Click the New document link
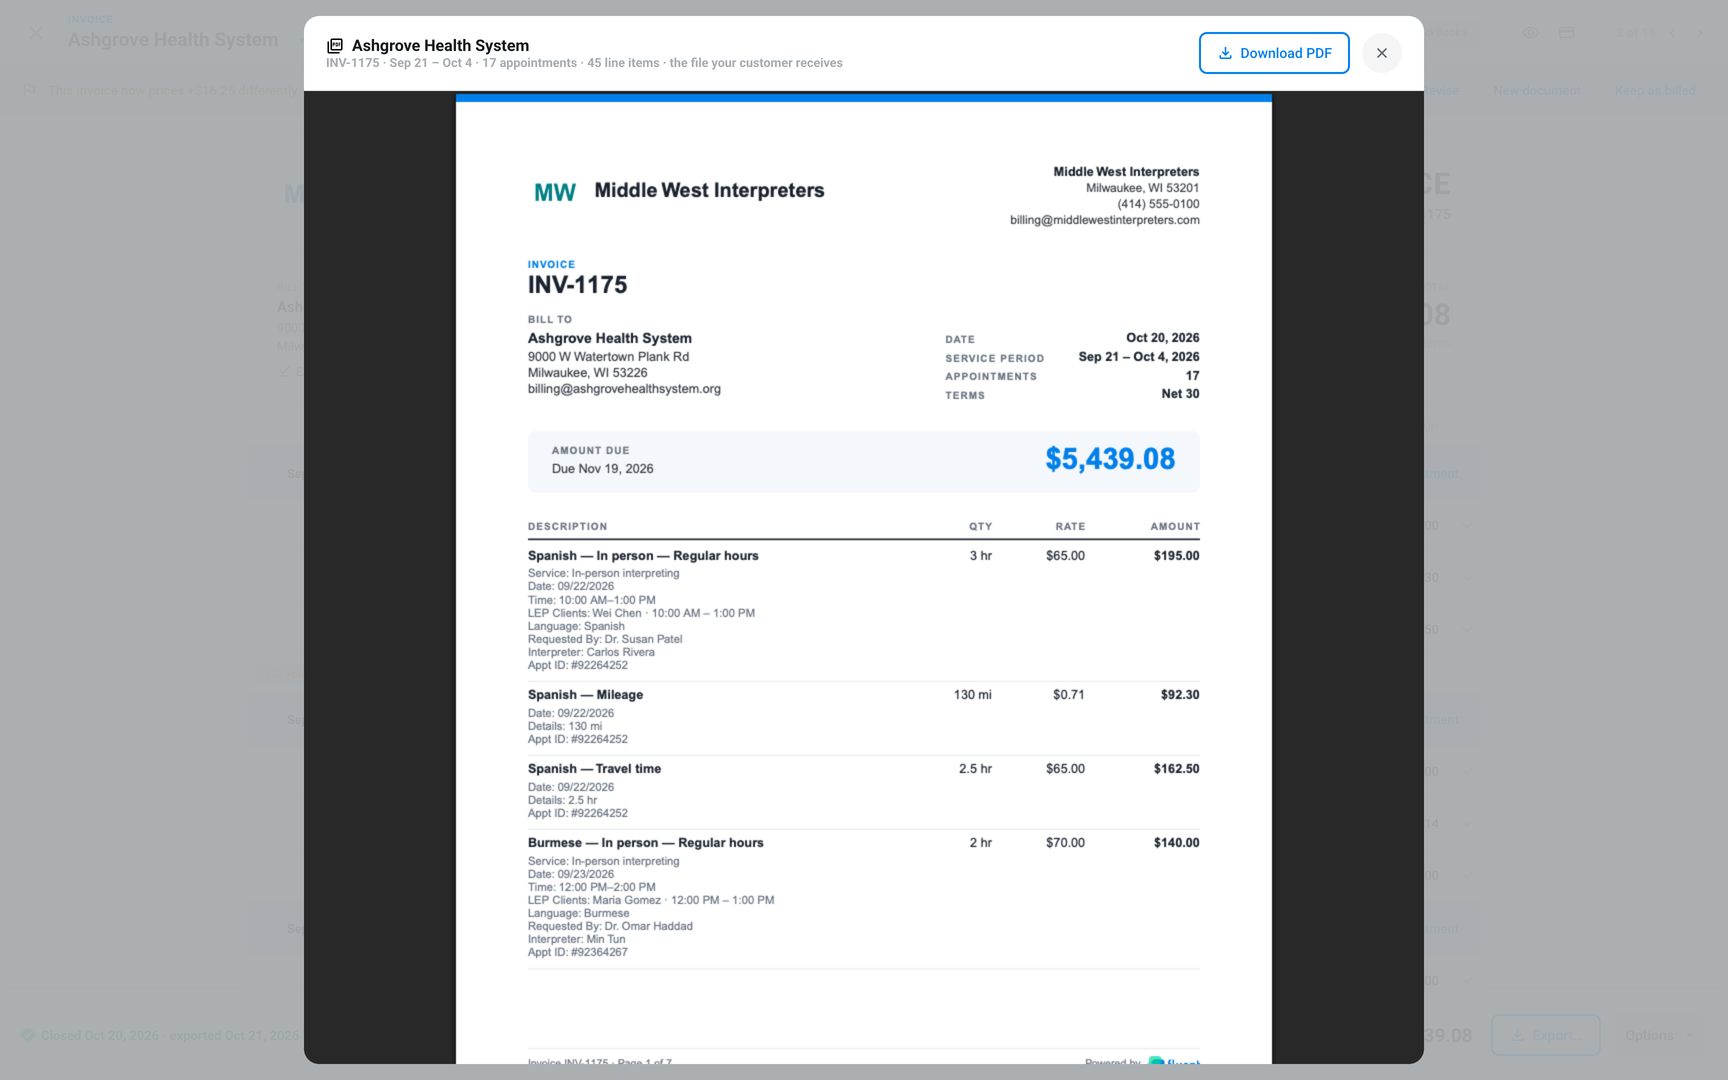The image size is (1728, 1080). point(1537,91)
